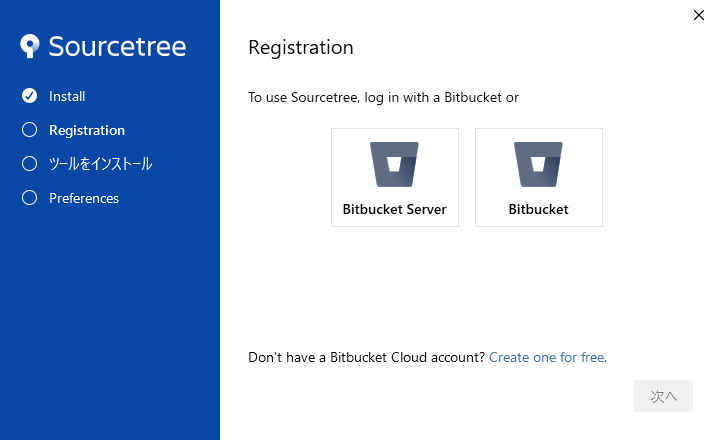Viewport: 721px width, 440px height.
Task: Click the Bitbucket cloud bucket icon
Action: 538,165
